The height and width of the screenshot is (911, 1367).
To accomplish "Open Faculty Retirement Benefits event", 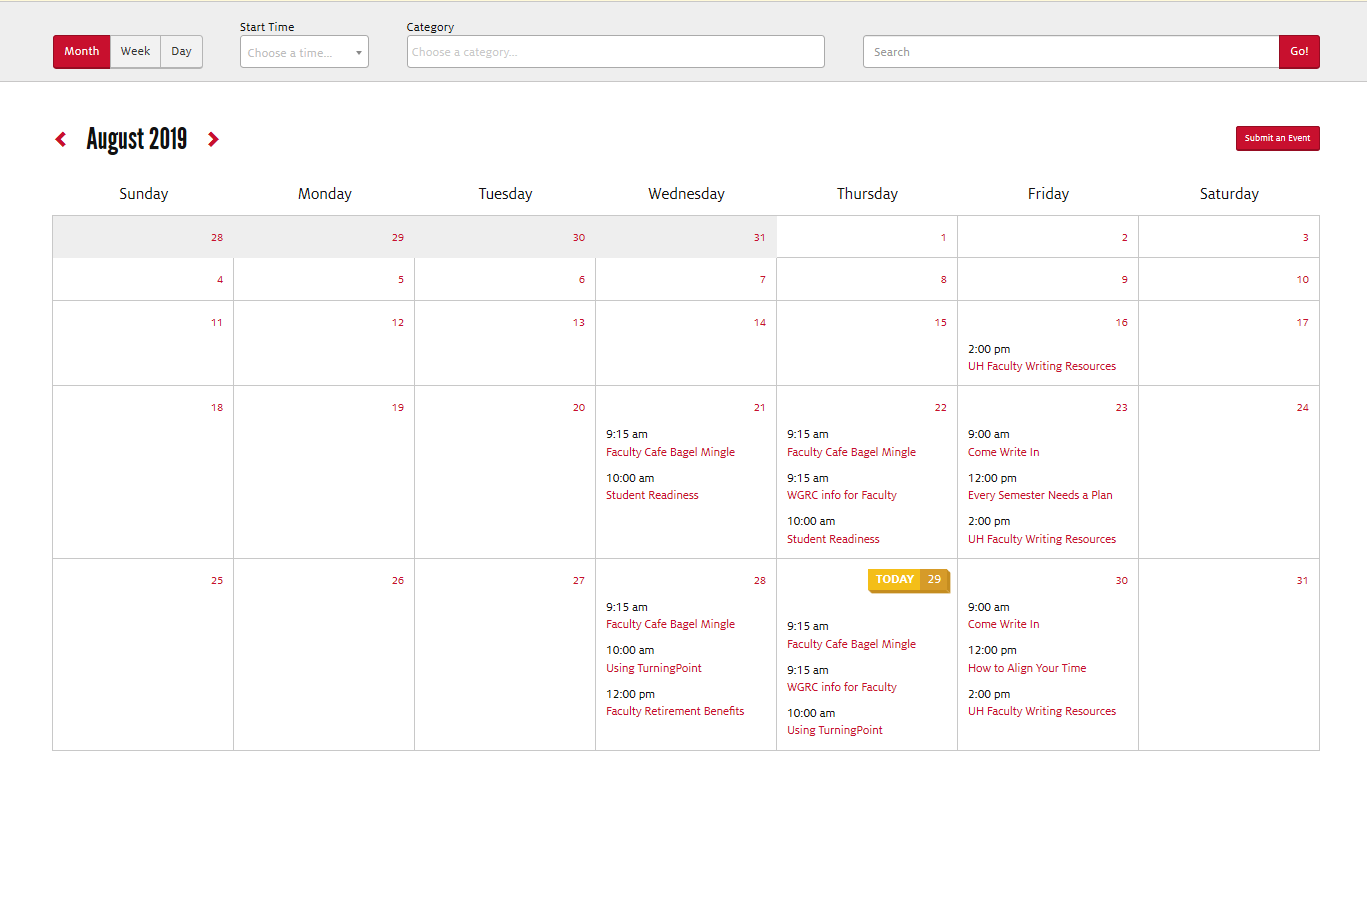I will [x=674, y=712].
